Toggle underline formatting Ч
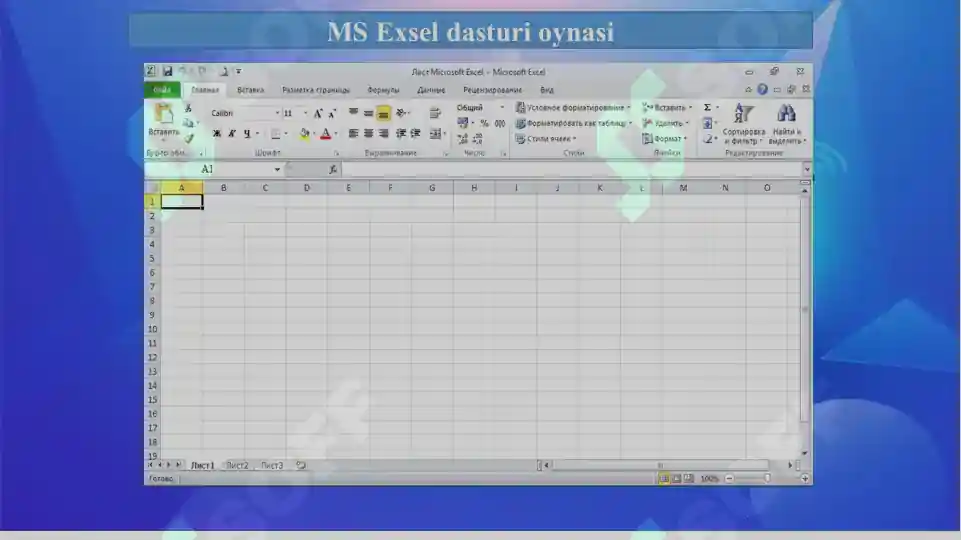961x540 pixels. [247, 134]
